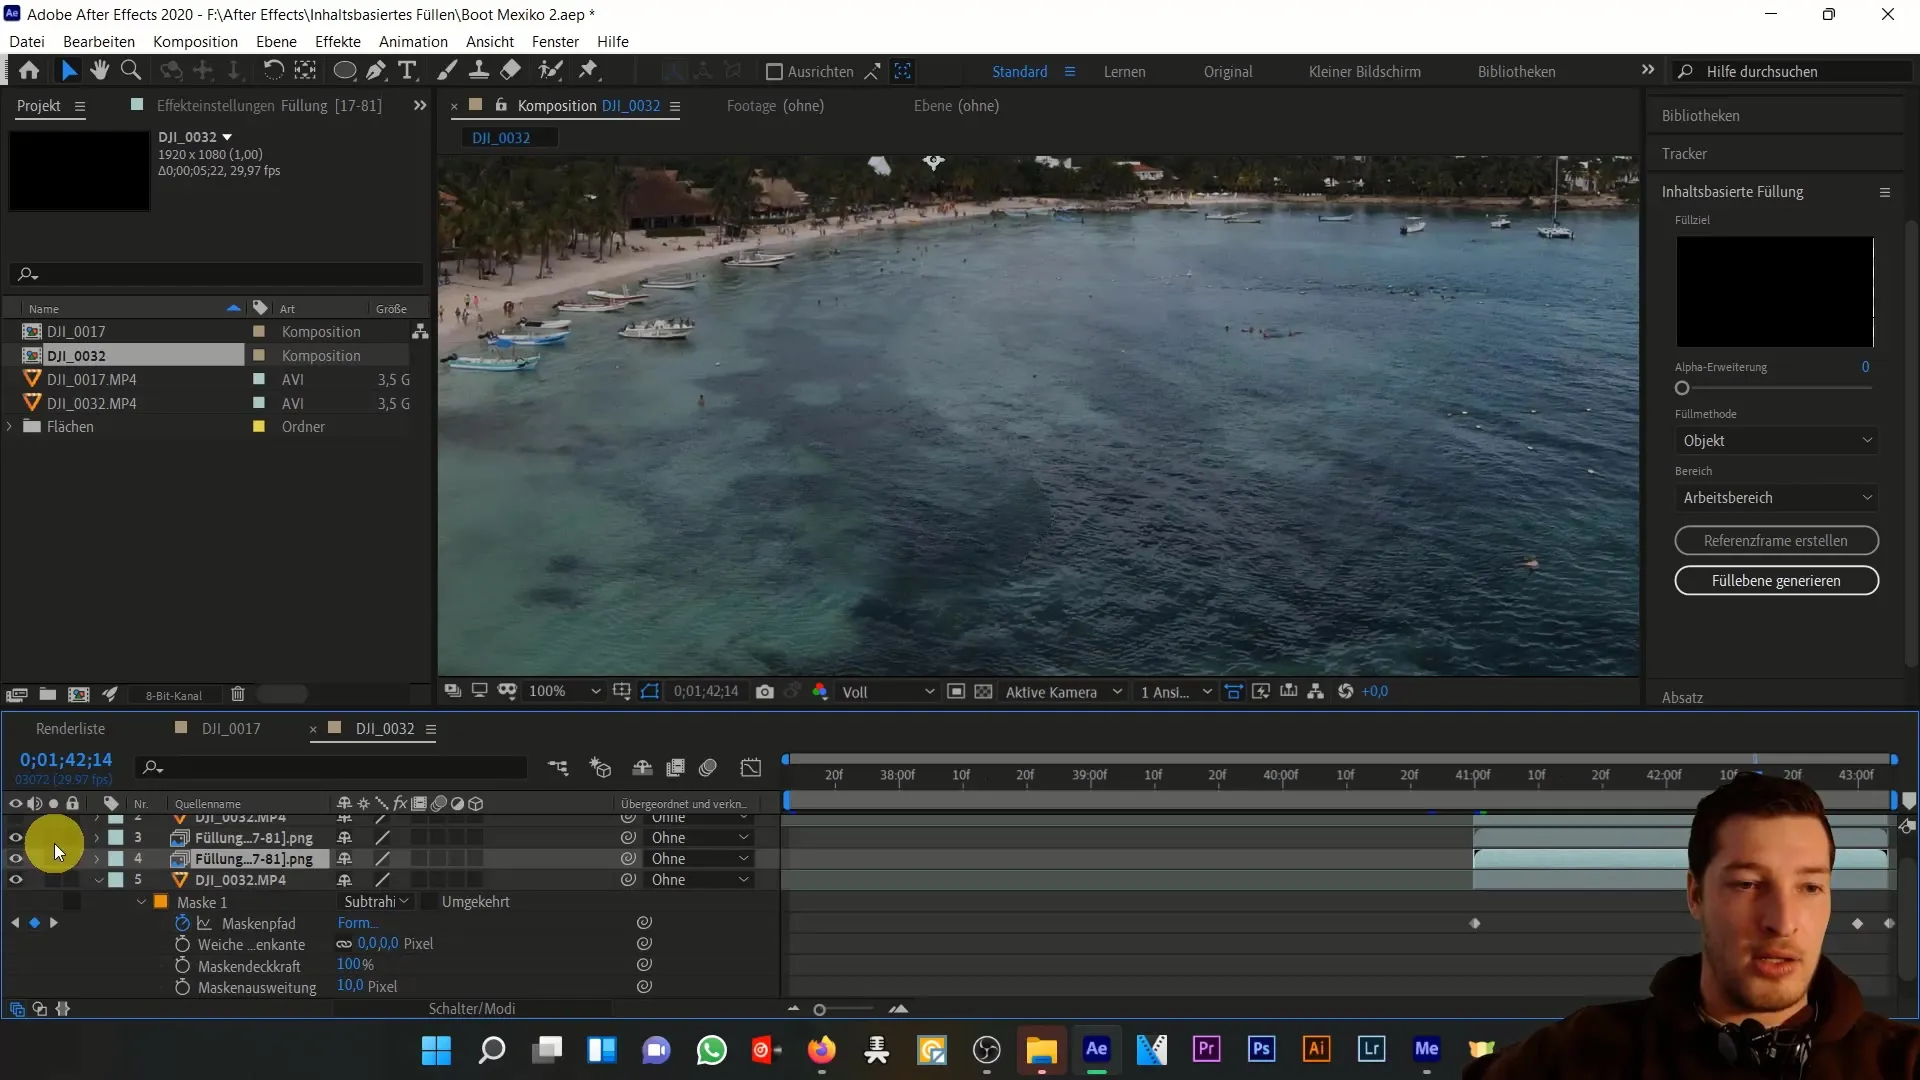Toggle Maskendeckkraft stopwatch
This screenshot has height=1080, width=1920.
pos(182,966)
